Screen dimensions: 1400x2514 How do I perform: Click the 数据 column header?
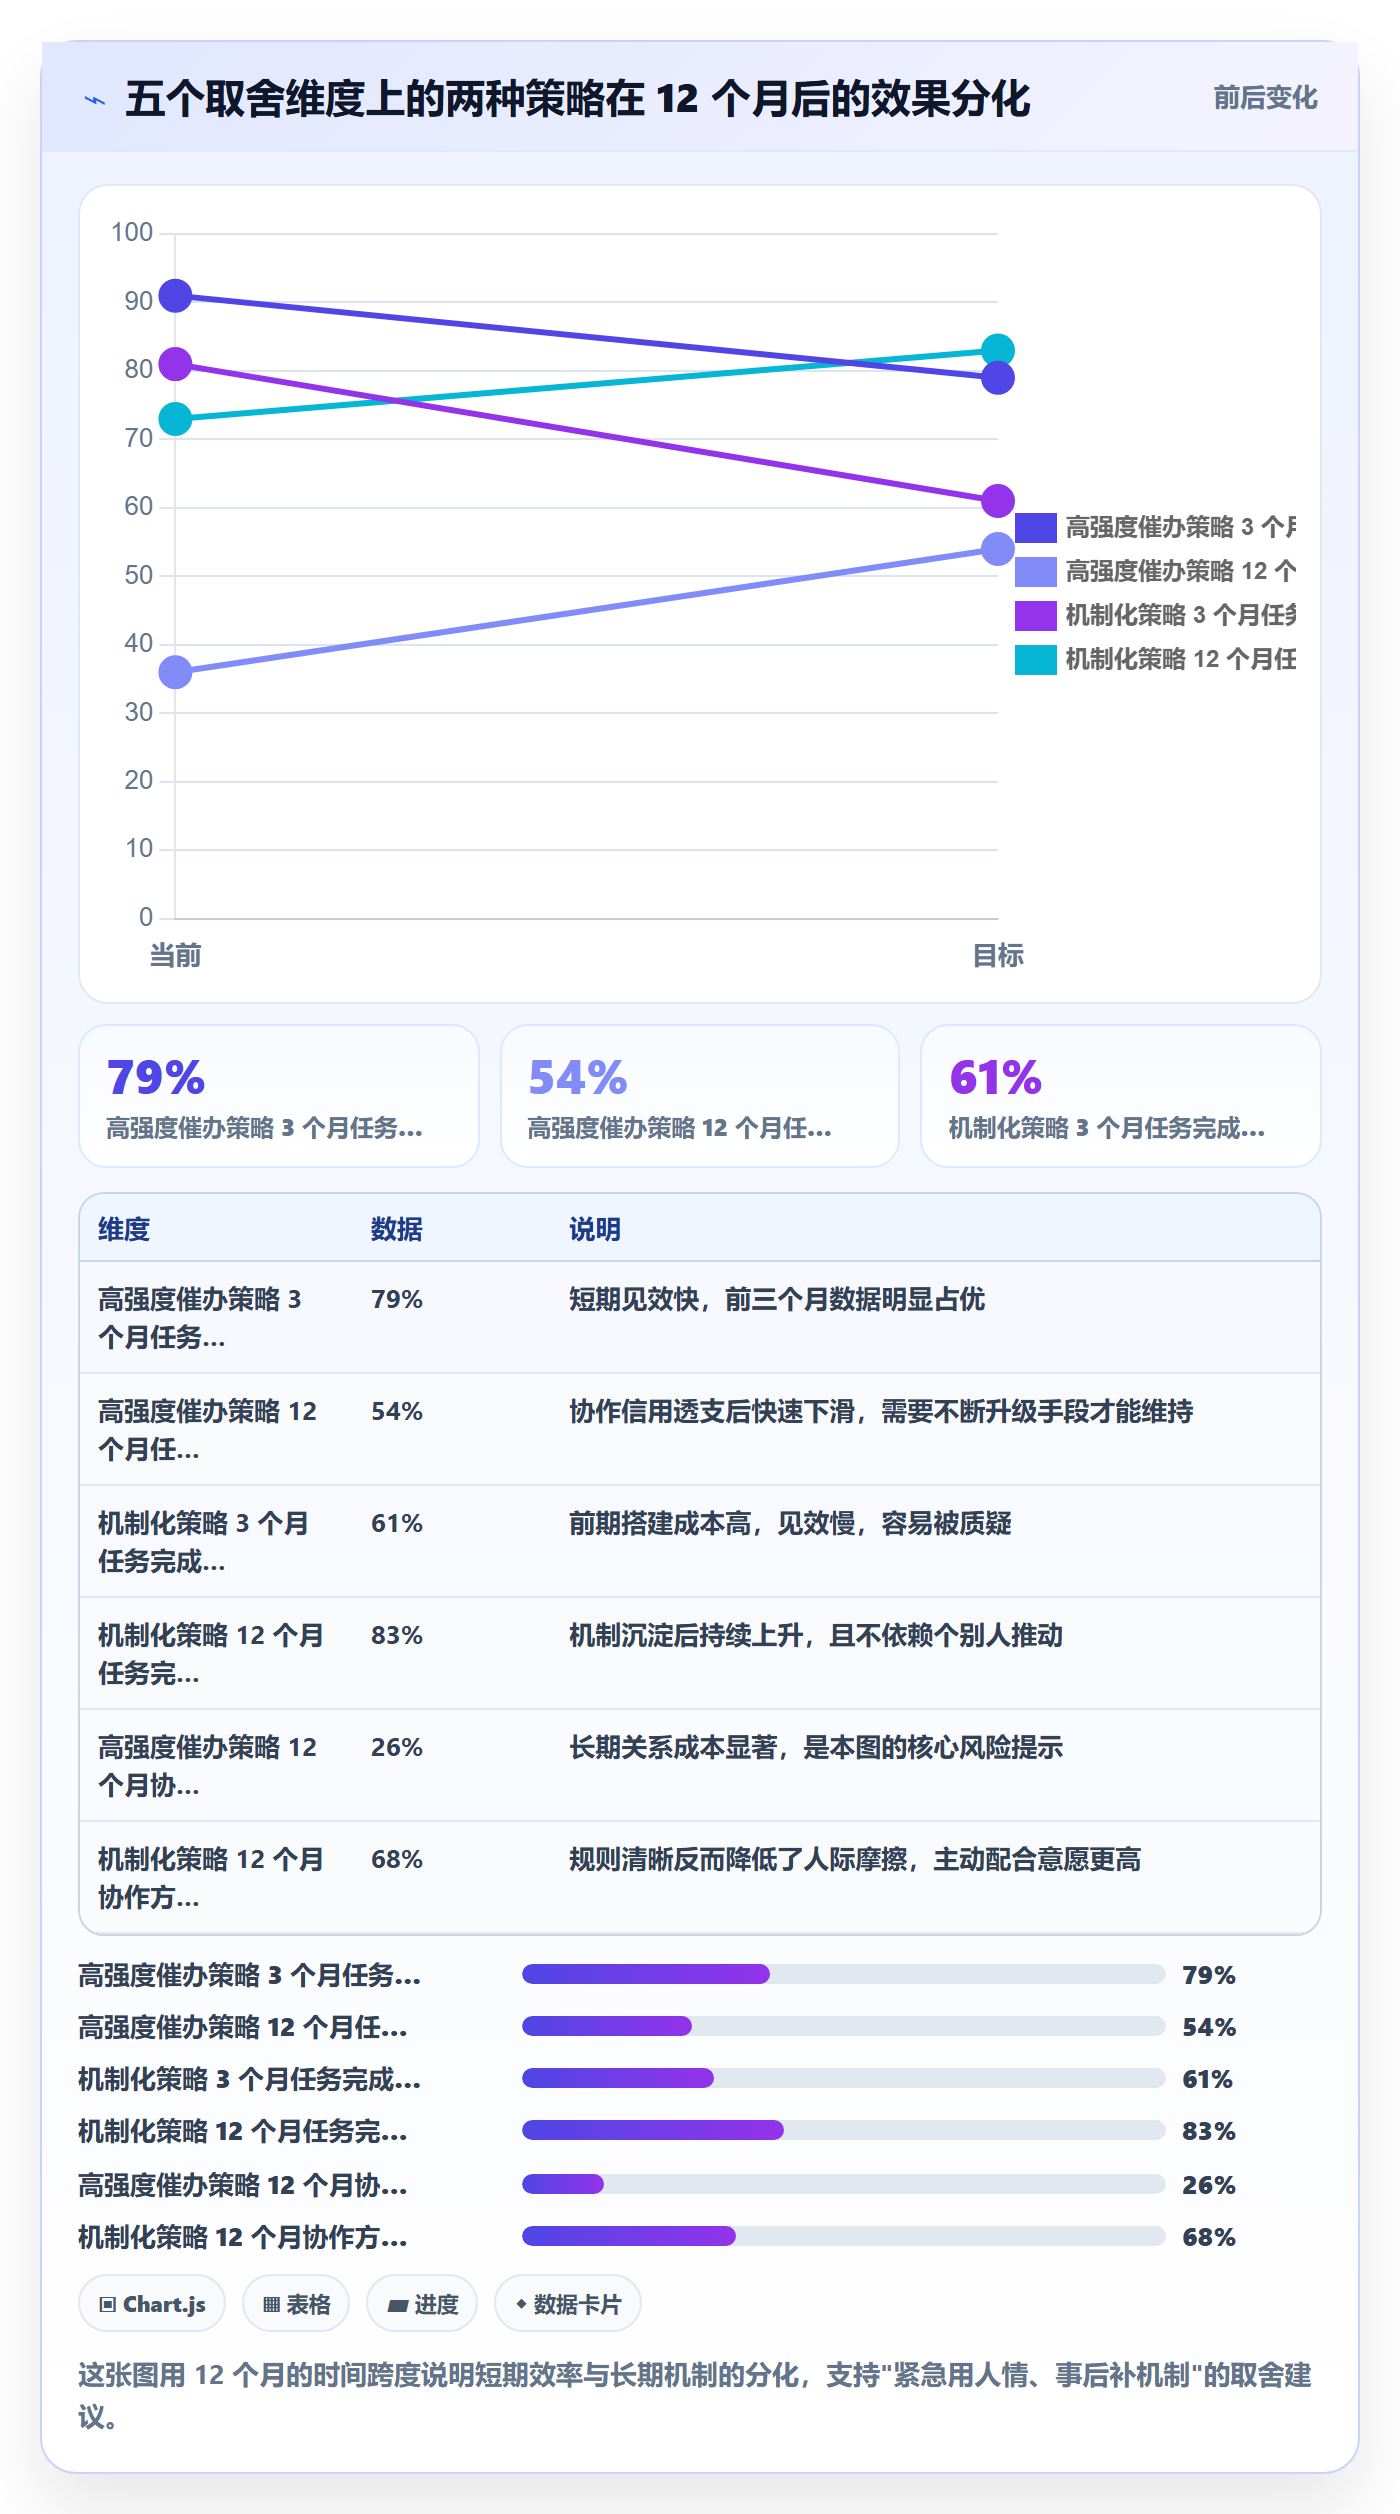pyautogui.click(x=397, y=1229)
